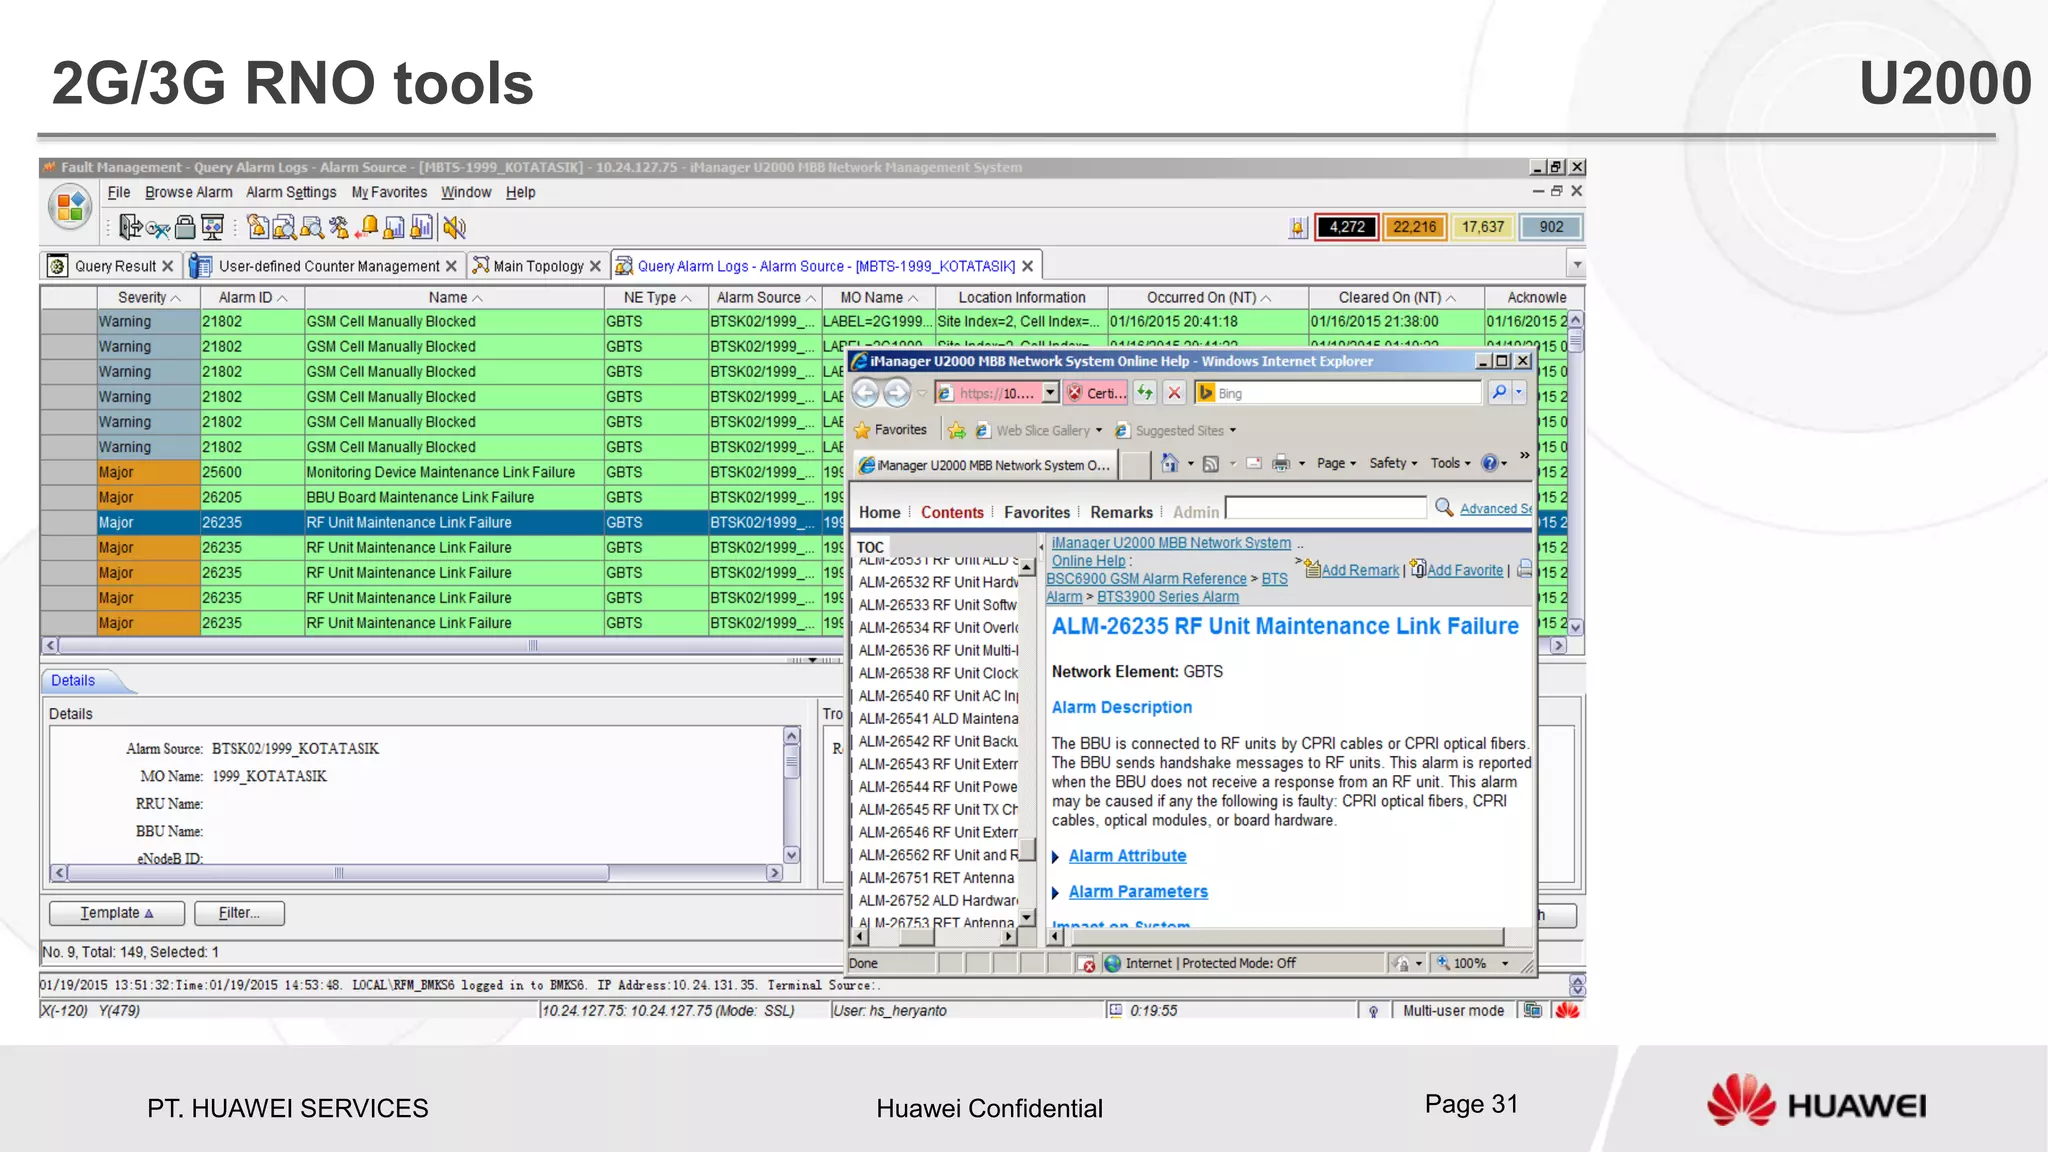Open the IE Safety menu dropdown
2048x1152 pixels.
(x=1393, y=464)
